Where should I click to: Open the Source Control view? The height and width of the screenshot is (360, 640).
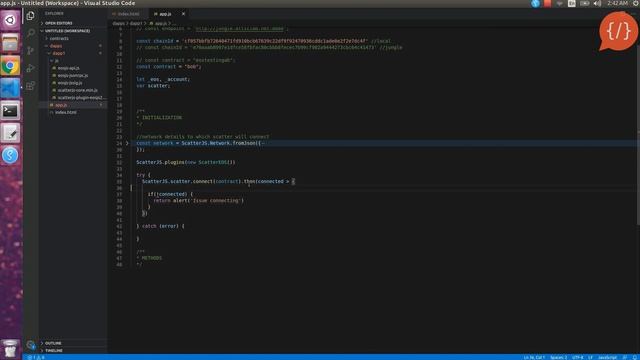31,51
